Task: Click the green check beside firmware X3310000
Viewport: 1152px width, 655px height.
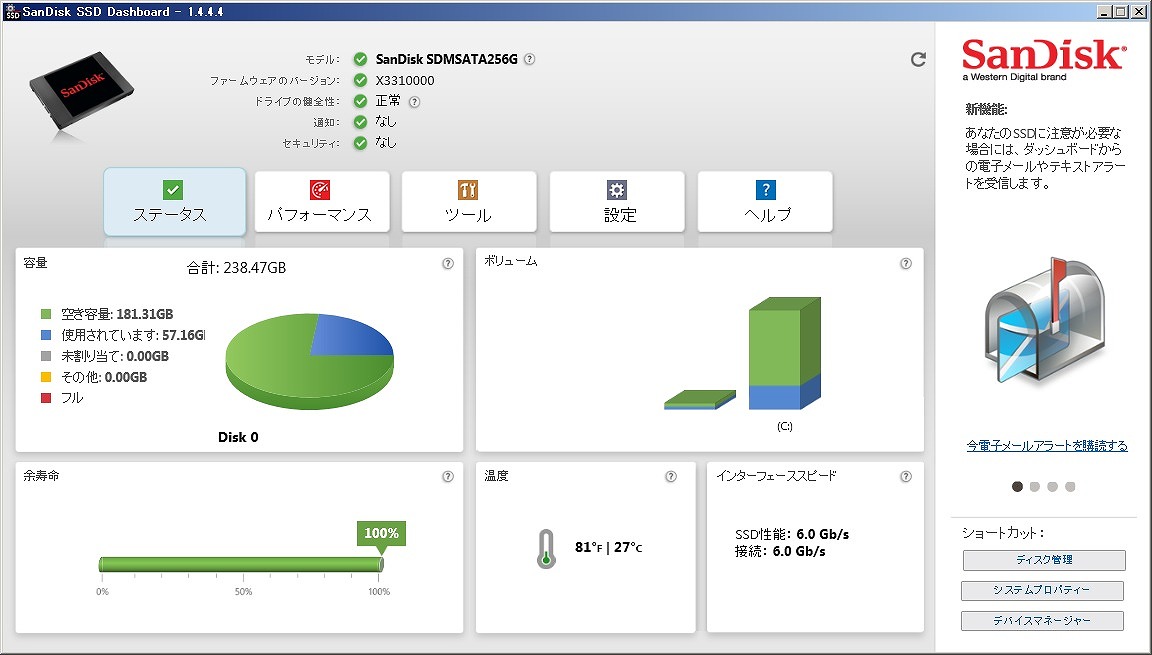Action: (360, 80)
